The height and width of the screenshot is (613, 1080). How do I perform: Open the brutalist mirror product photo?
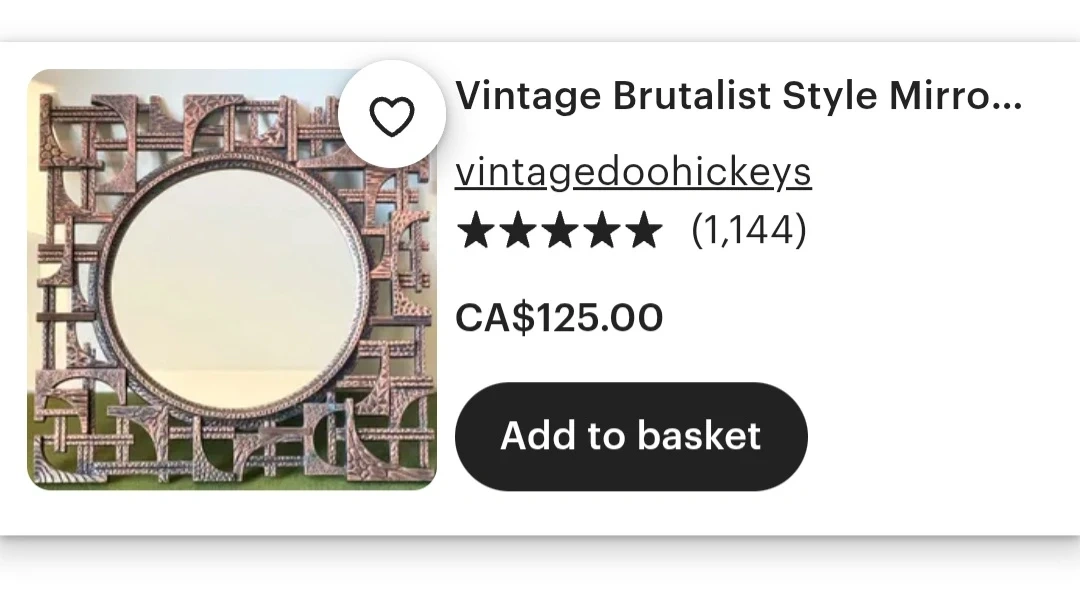click(232, 280)
